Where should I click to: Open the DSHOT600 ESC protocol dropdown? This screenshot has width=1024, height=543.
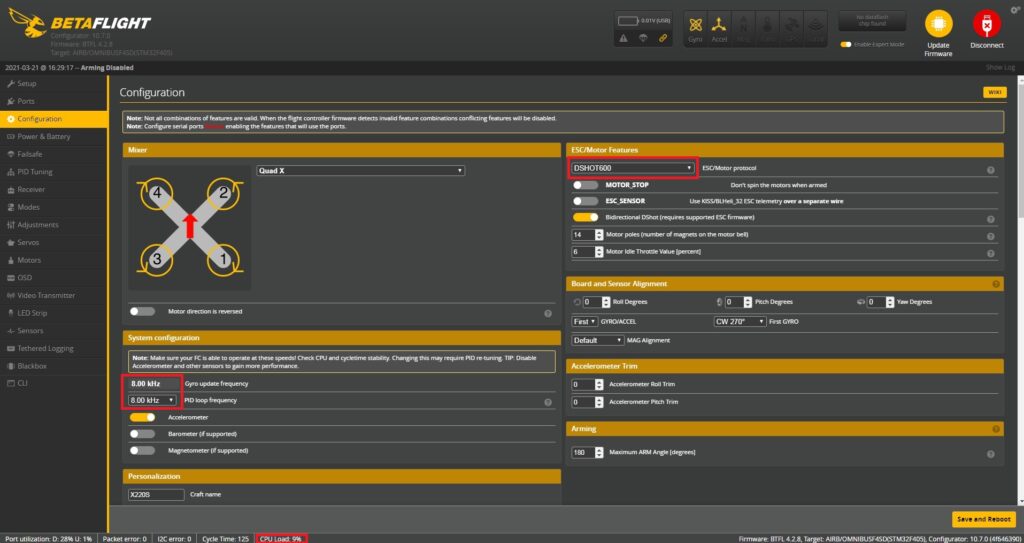(633, 168)
